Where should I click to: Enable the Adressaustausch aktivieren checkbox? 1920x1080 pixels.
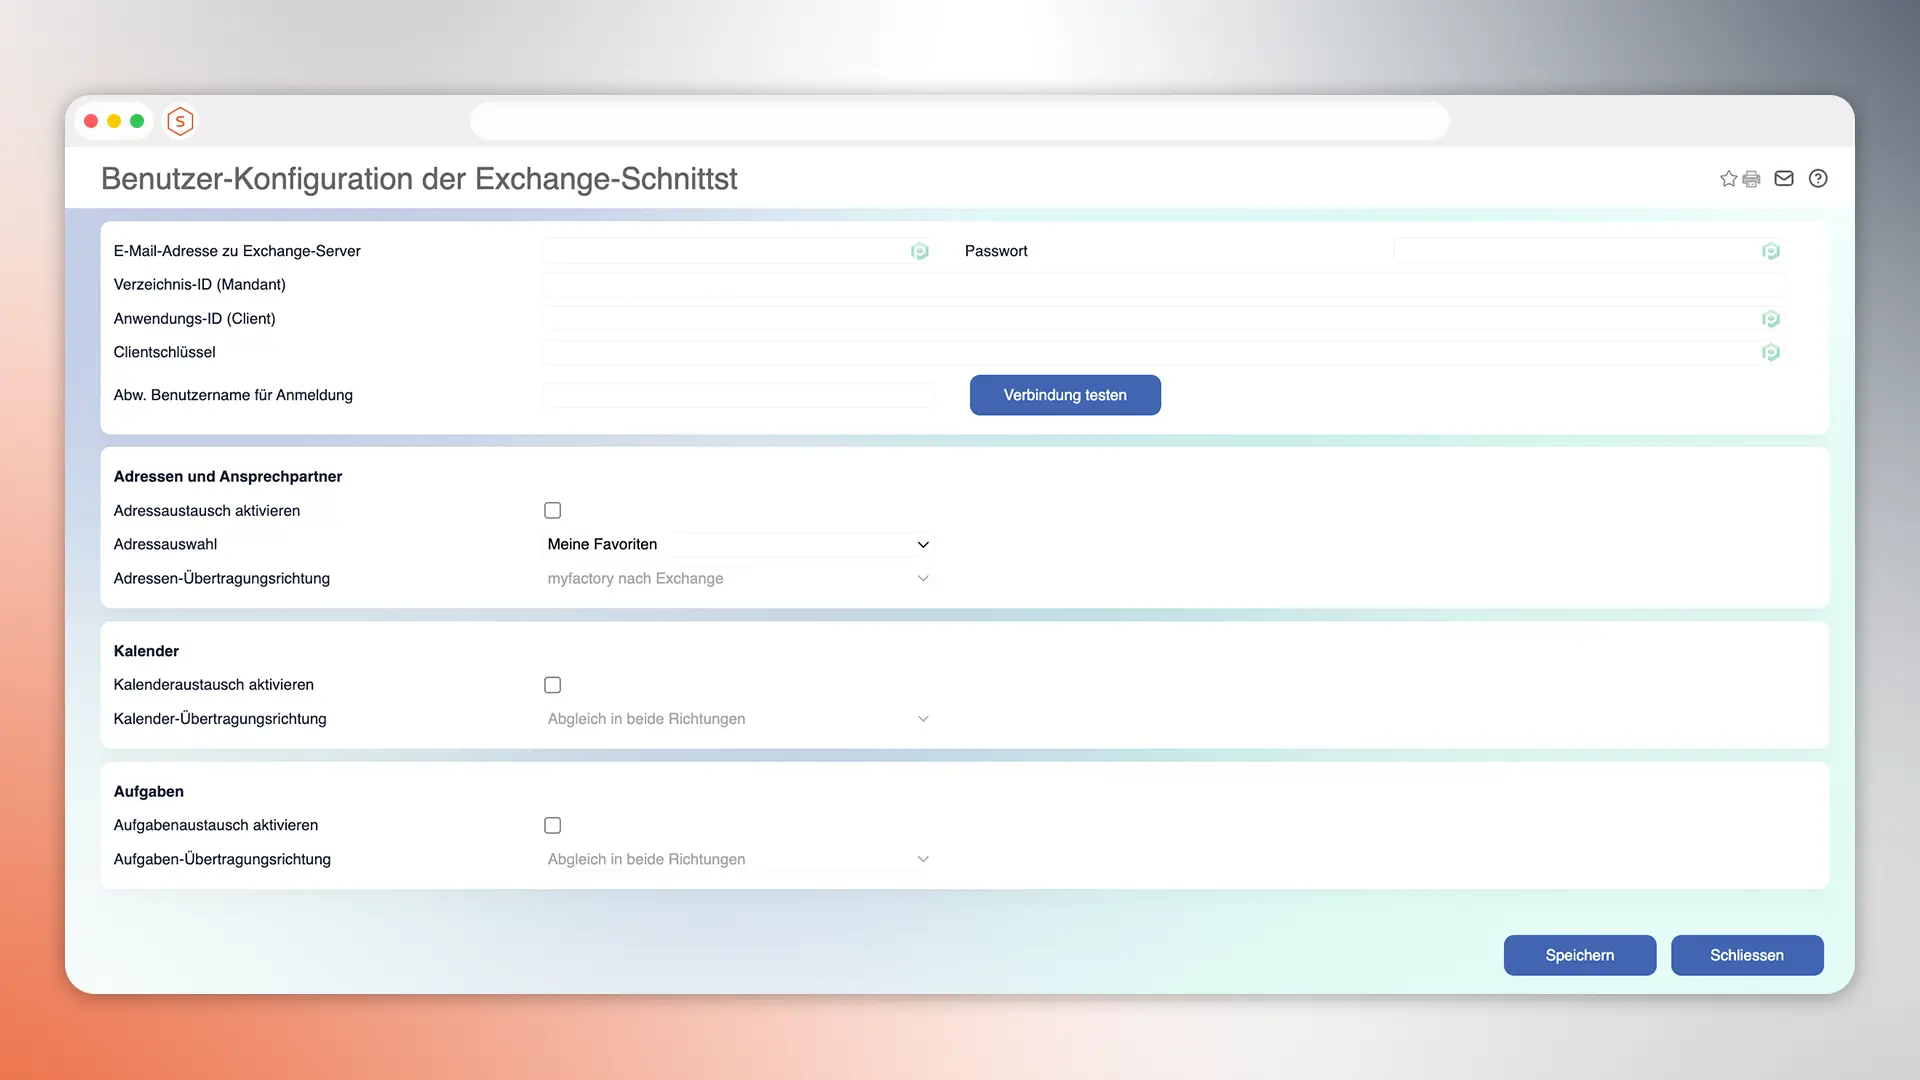(552, 510)
